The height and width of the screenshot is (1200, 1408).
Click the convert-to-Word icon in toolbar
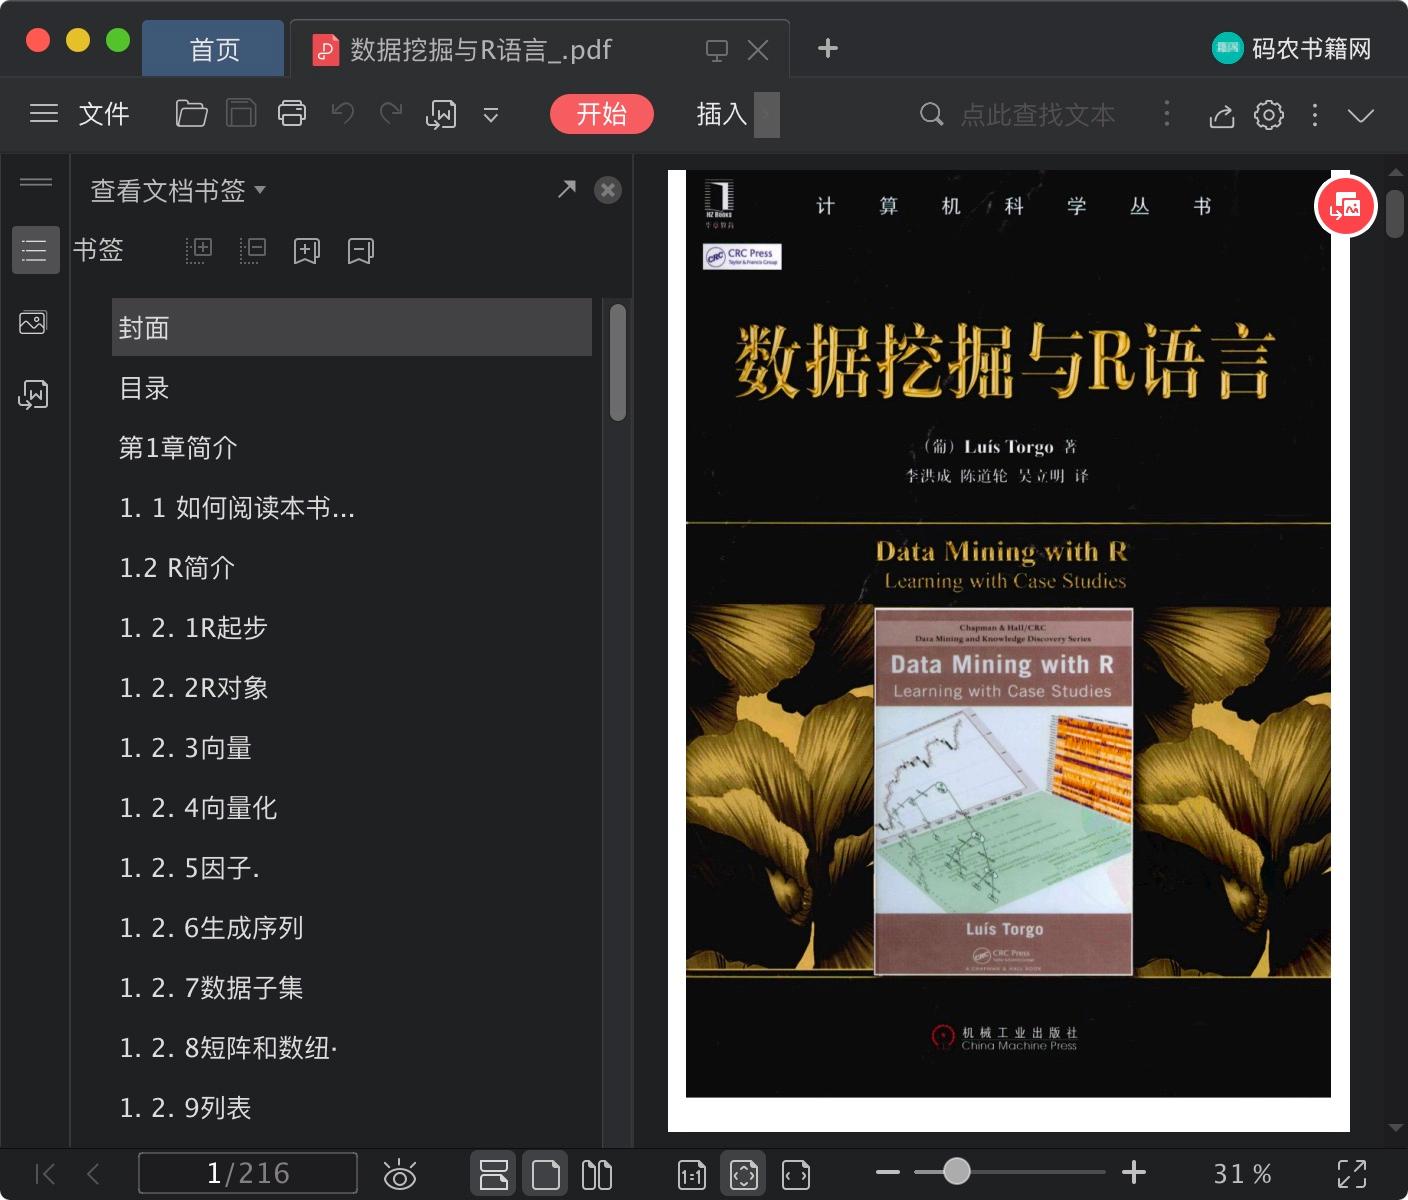(x=441, y=115)
